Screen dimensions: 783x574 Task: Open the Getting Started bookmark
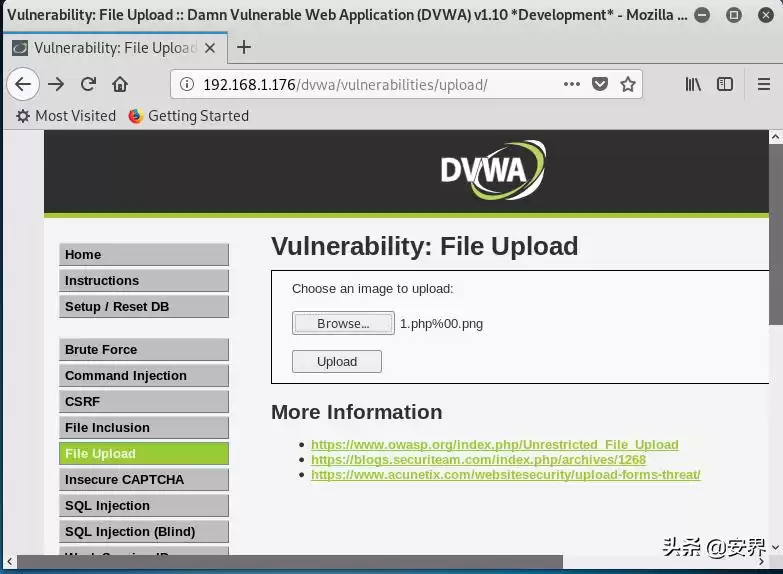tap(188, 116)
